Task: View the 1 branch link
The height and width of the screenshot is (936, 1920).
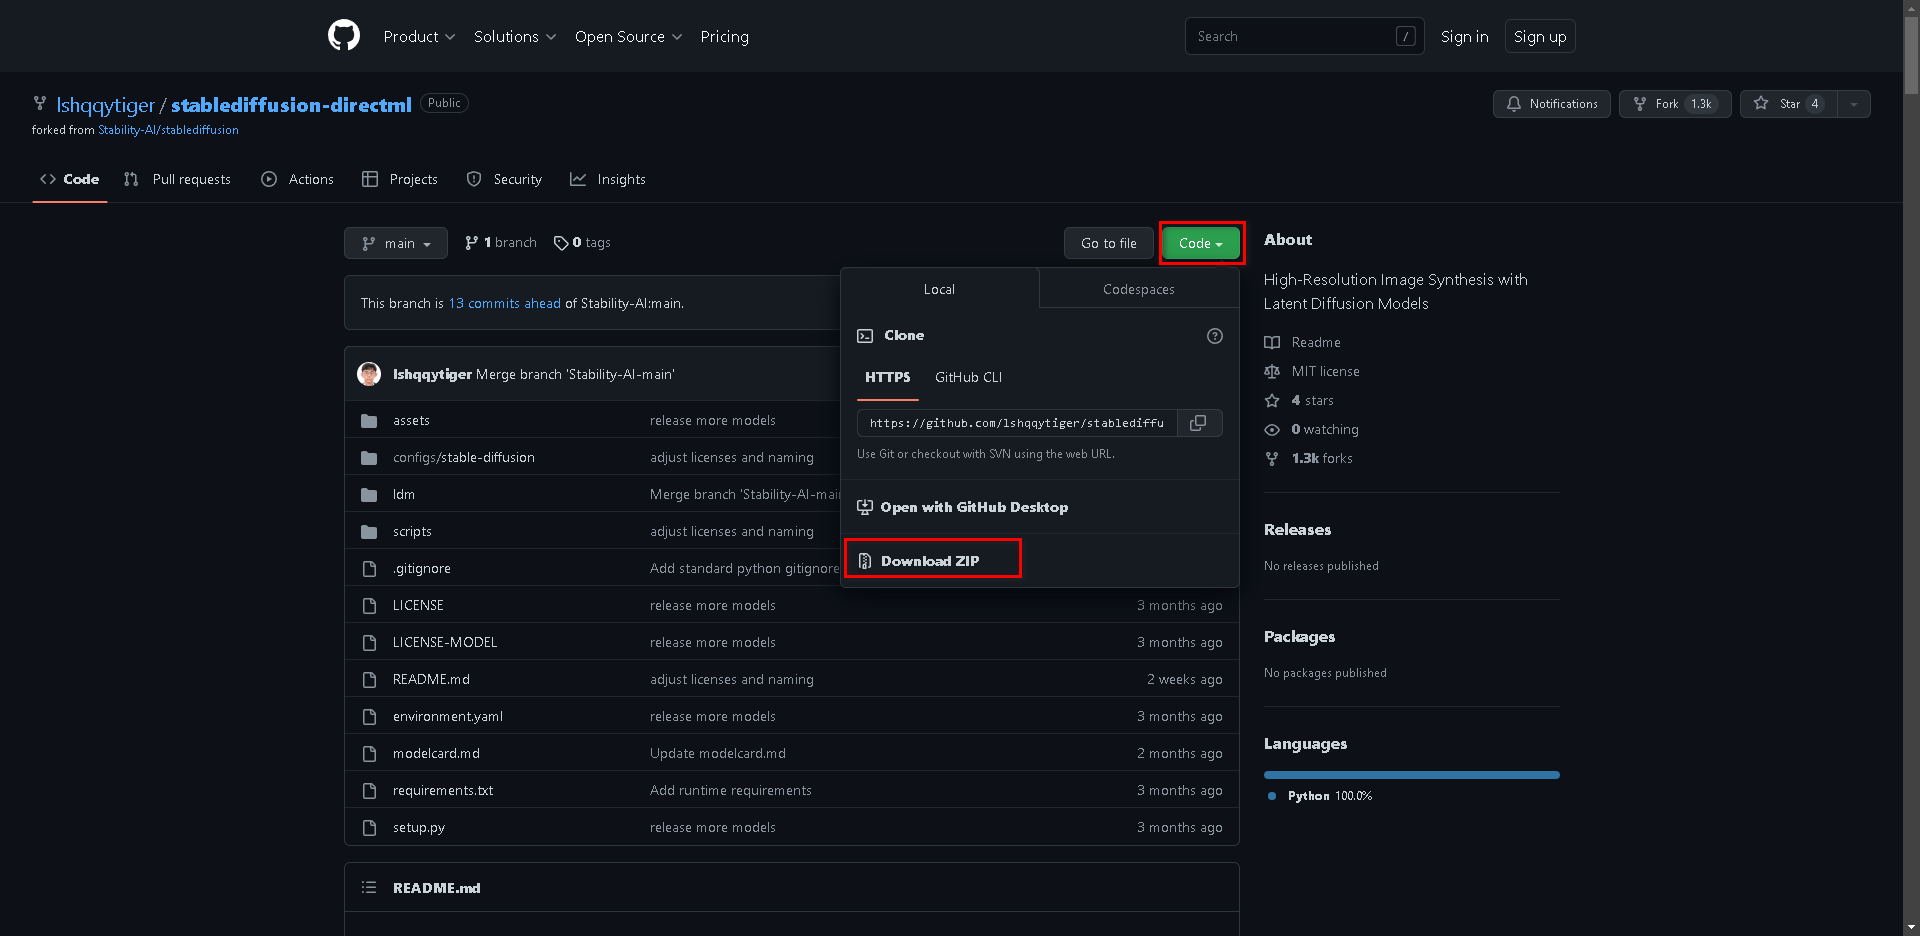Action: tap(501, 243)
